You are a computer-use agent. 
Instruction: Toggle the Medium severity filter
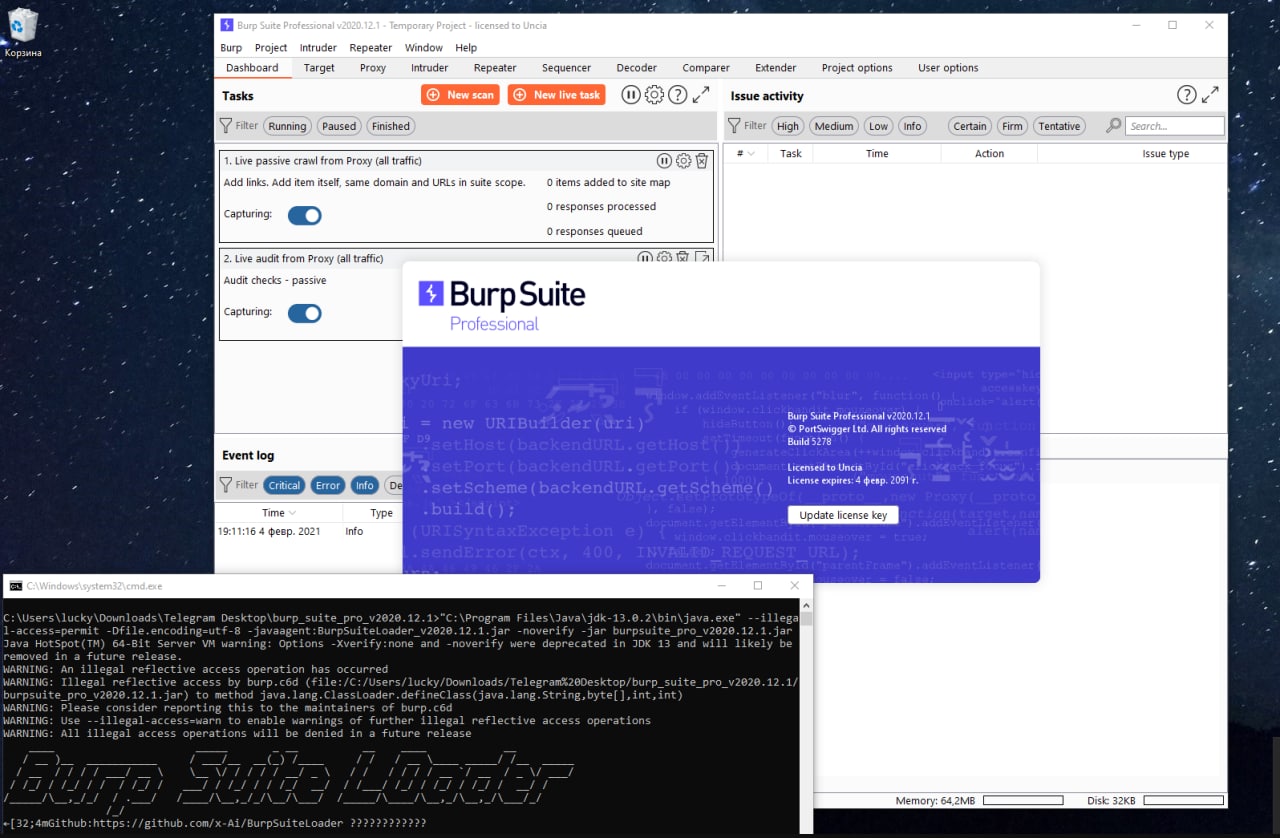tap(834, 126)
